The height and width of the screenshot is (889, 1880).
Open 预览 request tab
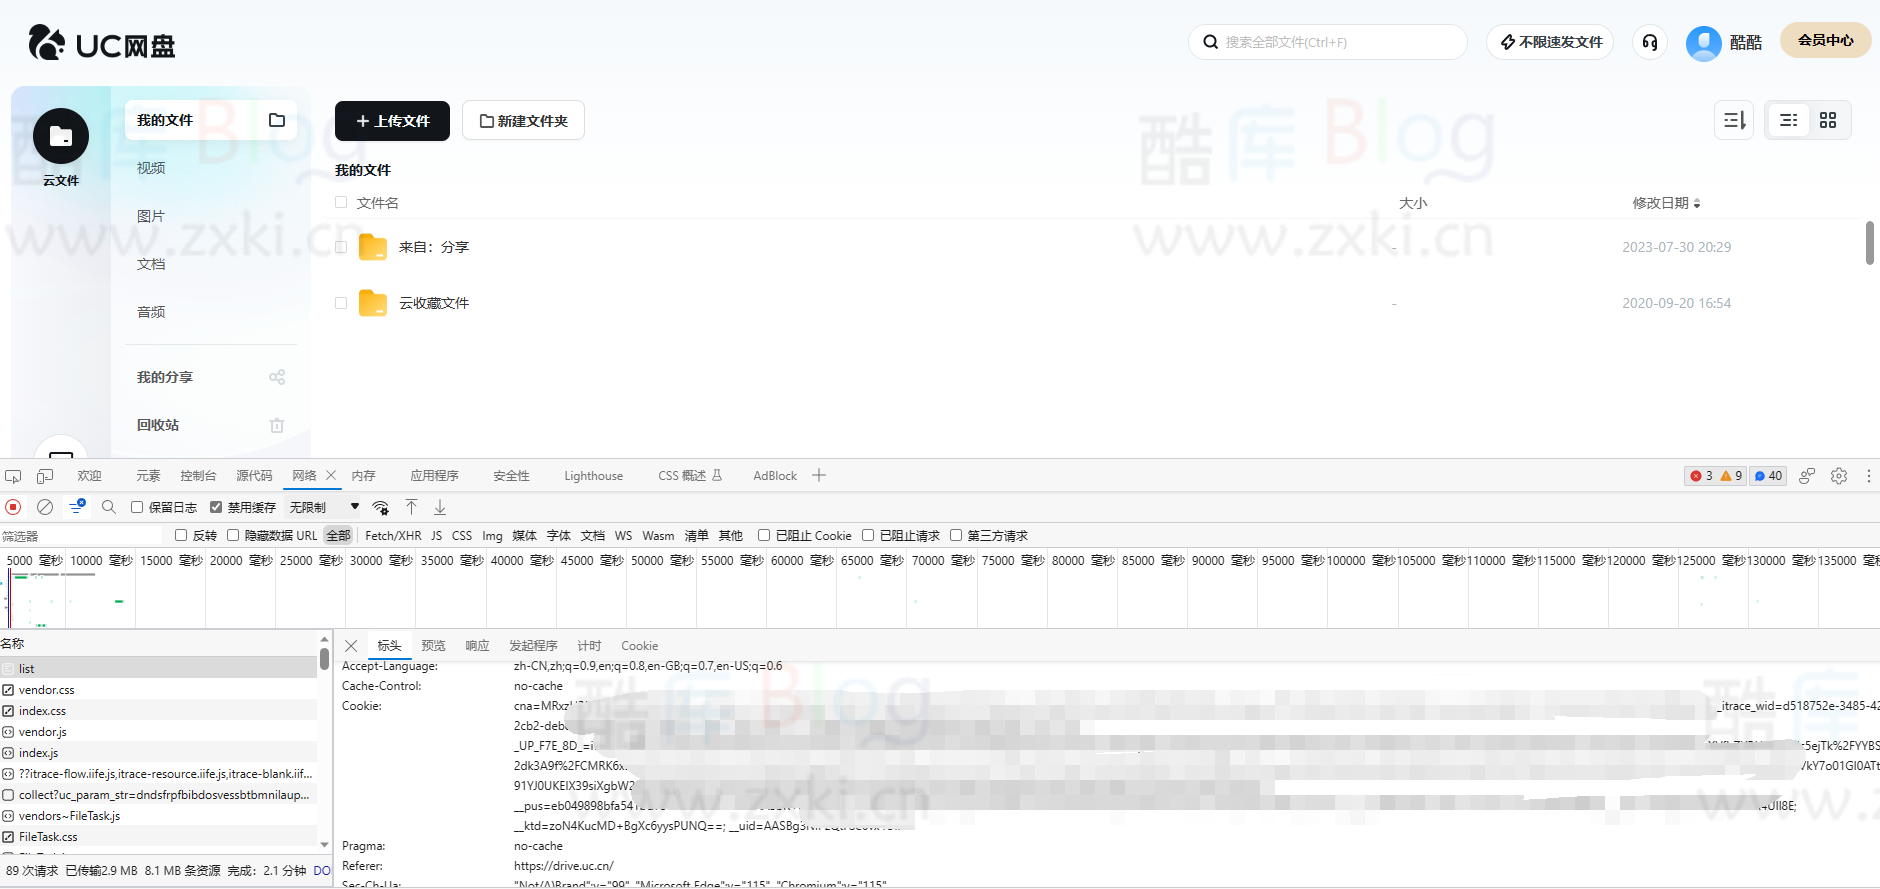pos(433,646)
